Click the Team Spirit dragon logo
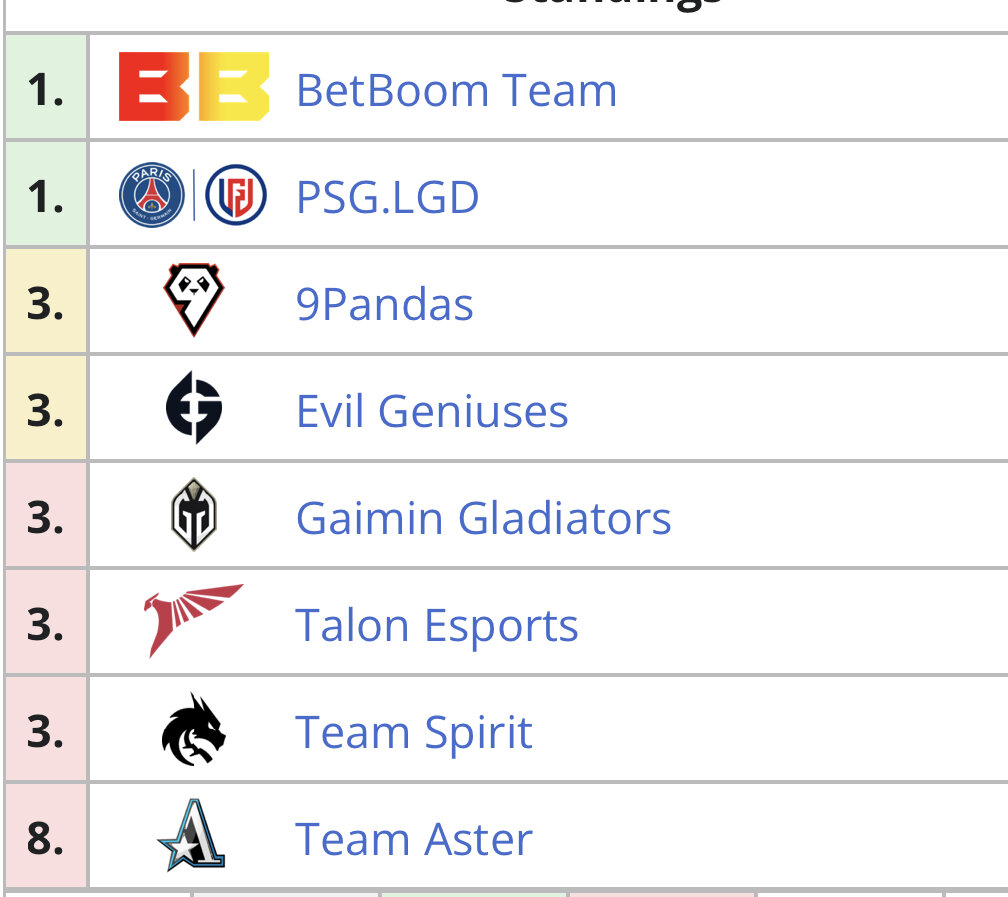 (x=193, y=730)
